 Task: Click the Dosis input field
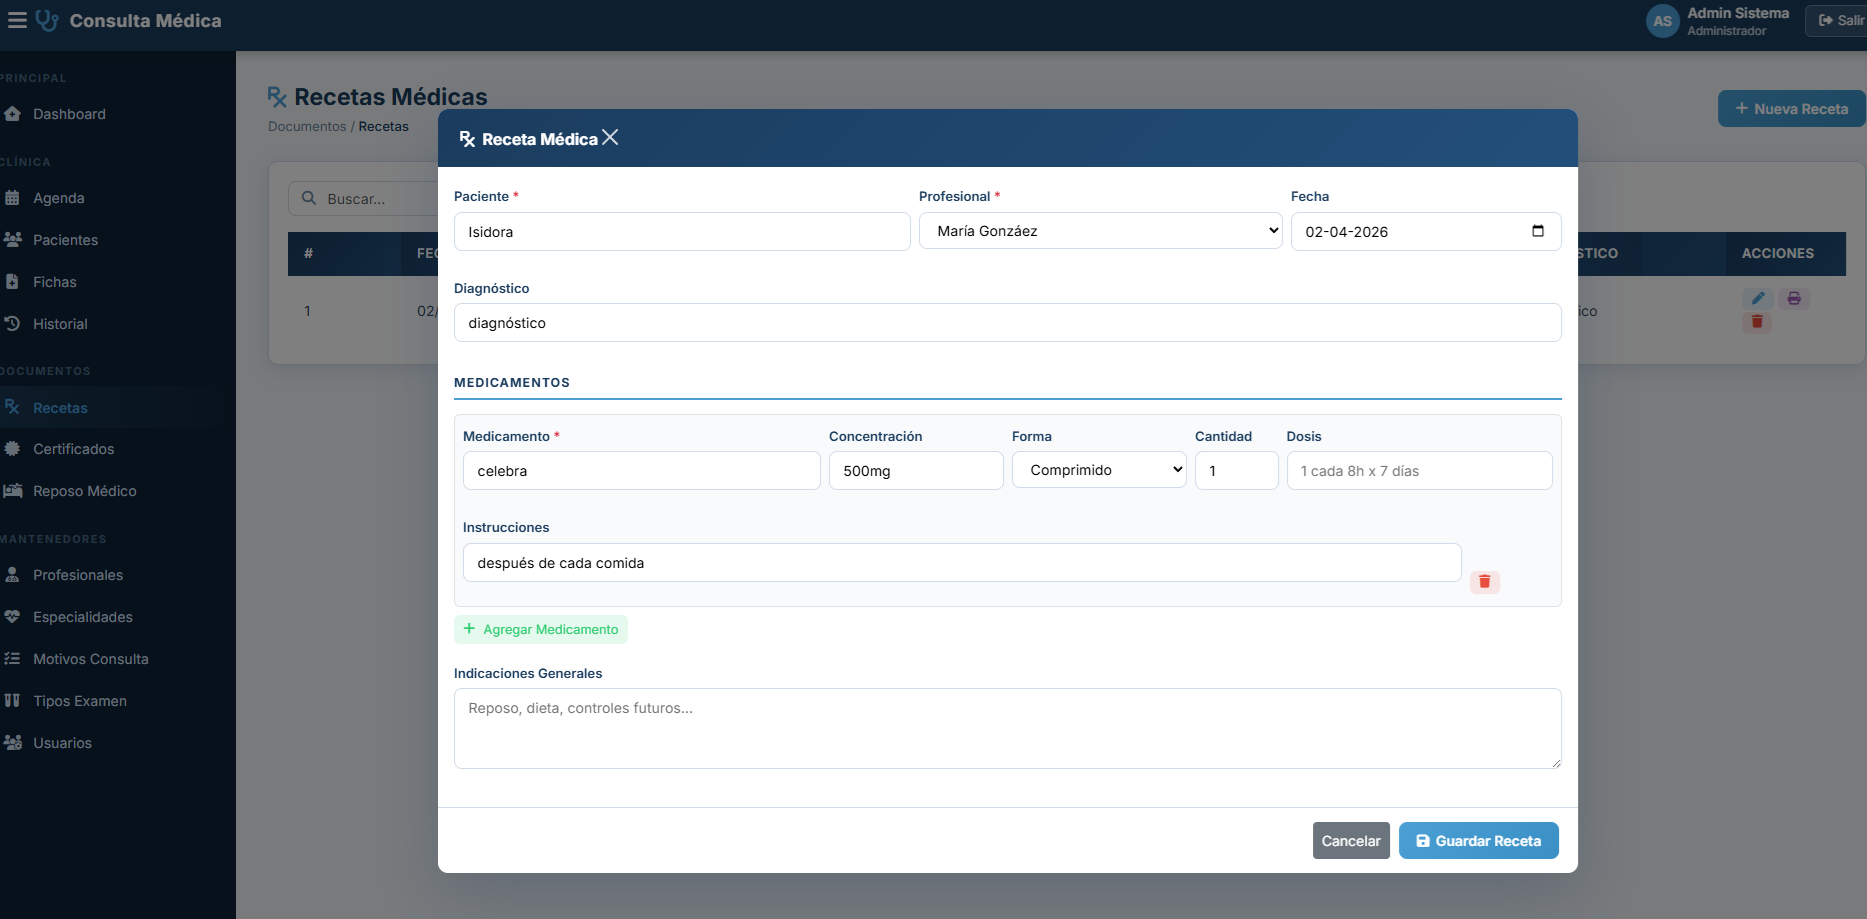tap(1419, 470)
